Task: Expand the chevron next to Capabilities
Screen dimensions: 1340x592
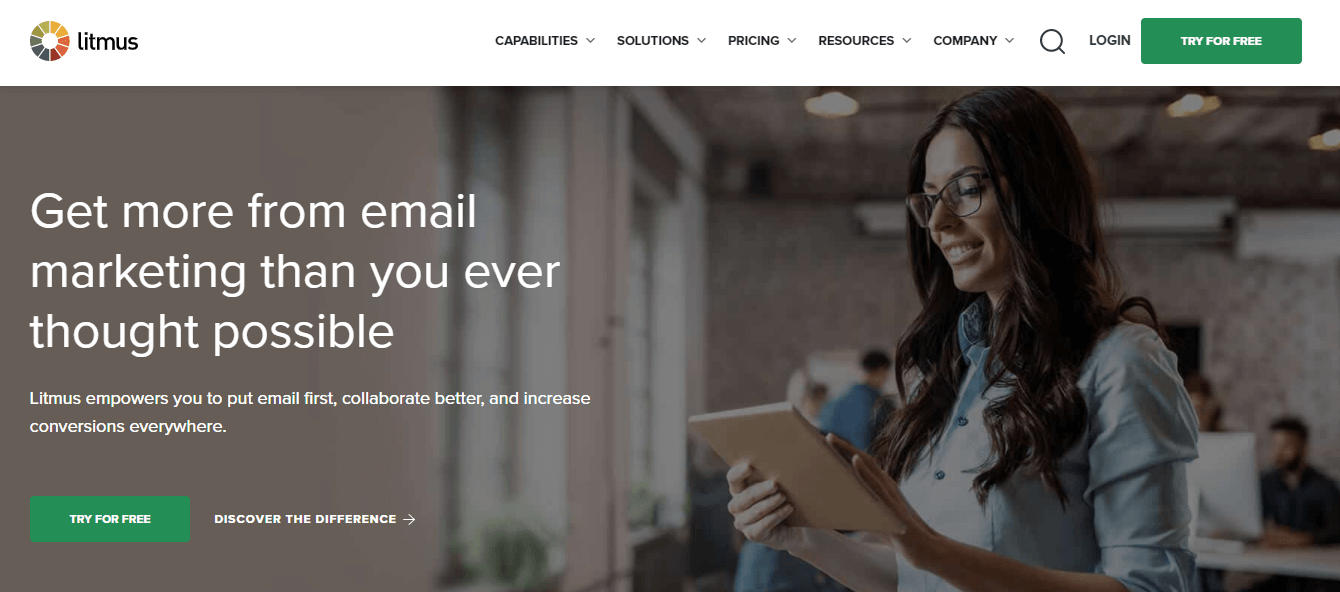Action: pos(590,41)
